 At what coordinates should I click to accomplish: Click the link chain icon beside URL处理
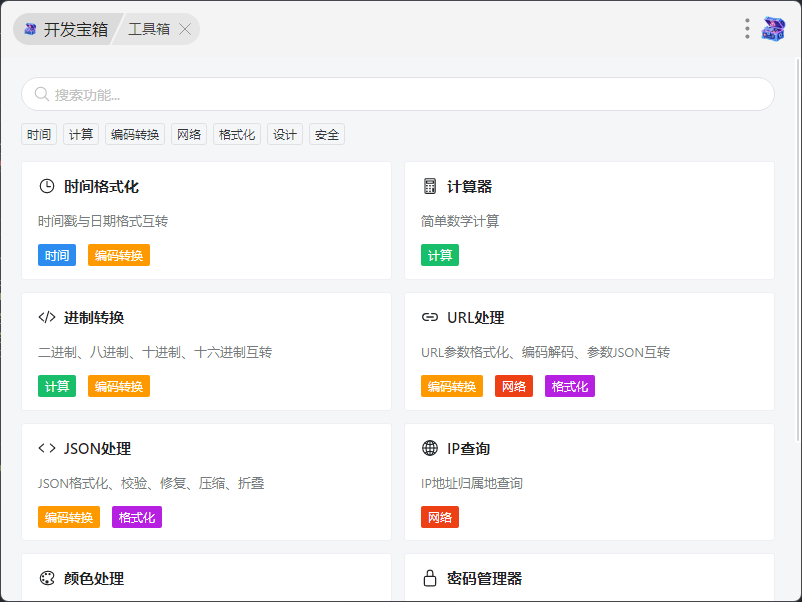430,317
